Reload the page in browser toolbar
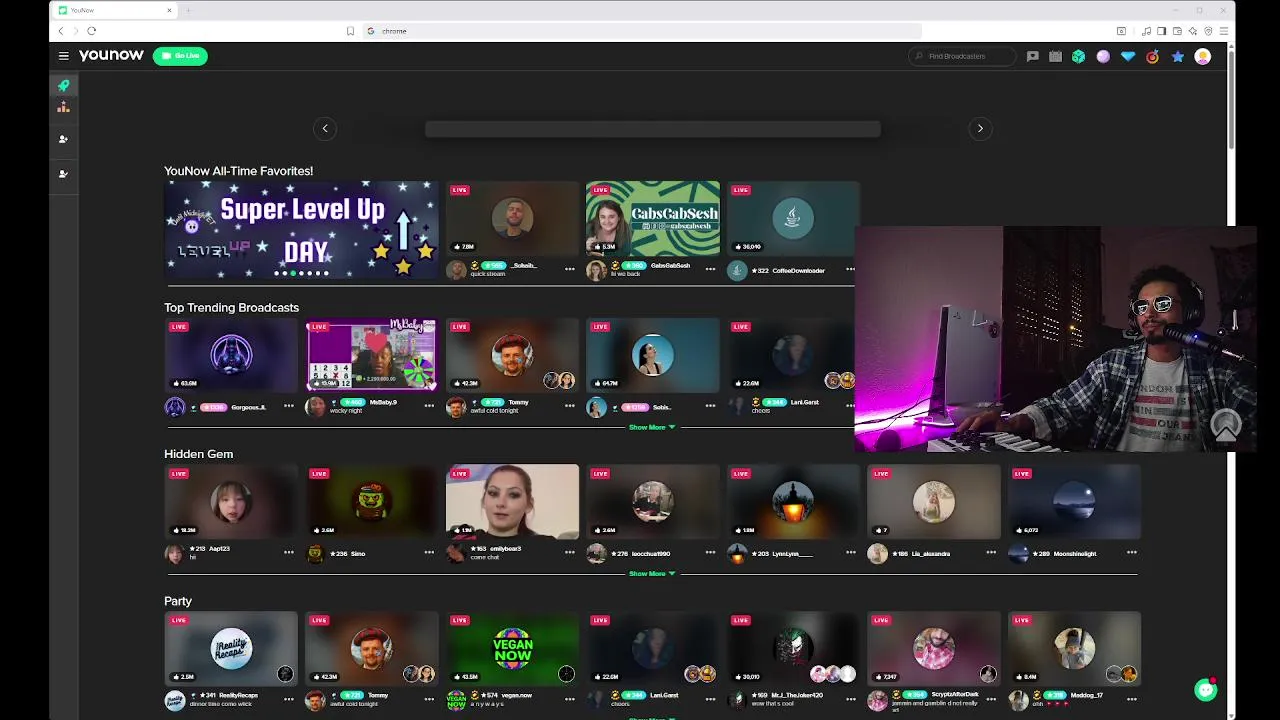Screen dimensions: 1280x720 [x=91, y=31]
